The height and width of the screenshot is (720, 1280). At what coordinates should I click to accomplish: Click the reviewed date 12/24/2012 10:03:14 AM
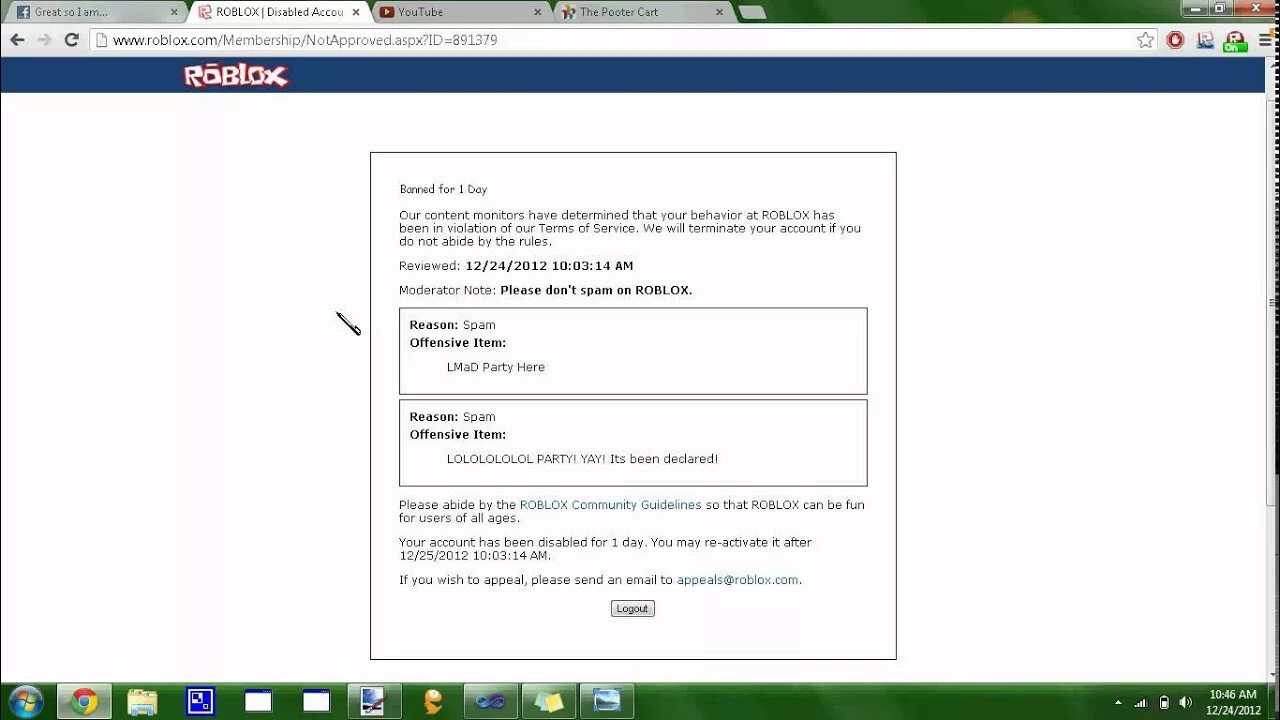549,266
